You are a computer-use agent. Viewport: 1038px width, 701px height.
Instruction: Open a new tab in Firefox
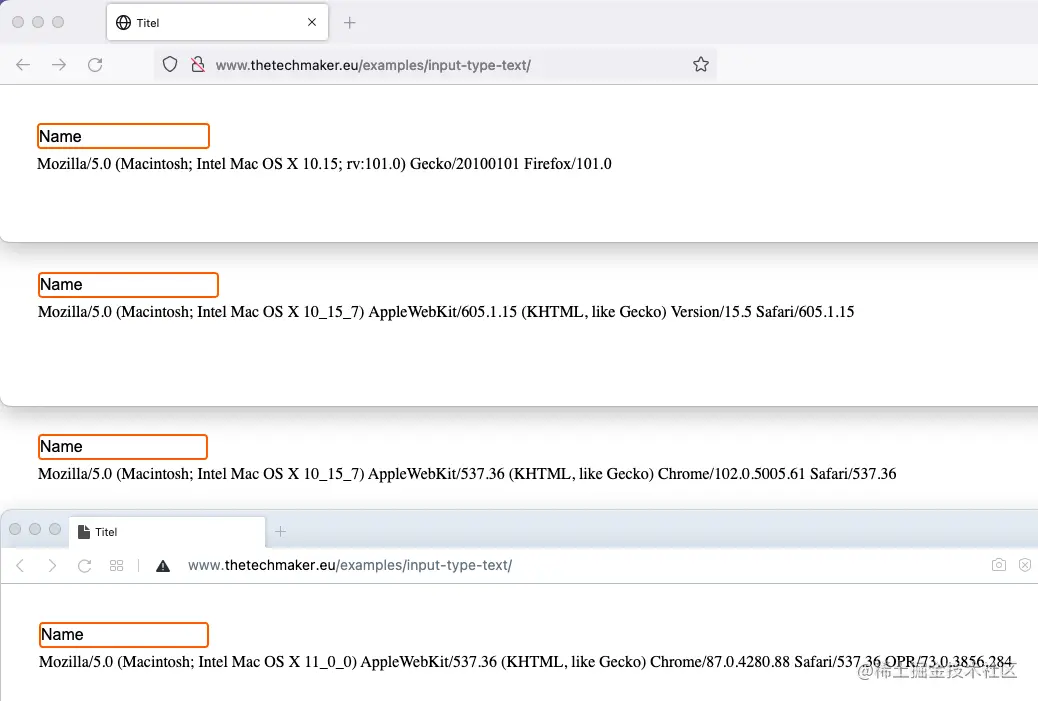(350, 23)
